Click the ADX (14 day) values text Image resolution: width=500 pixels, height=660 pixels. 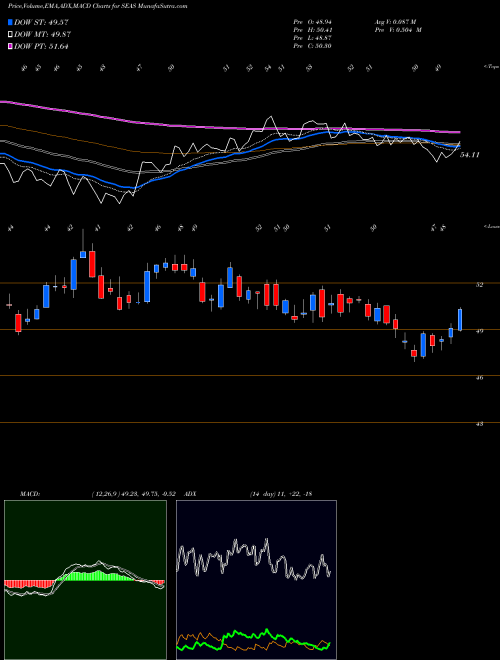[x=280, y=494]
